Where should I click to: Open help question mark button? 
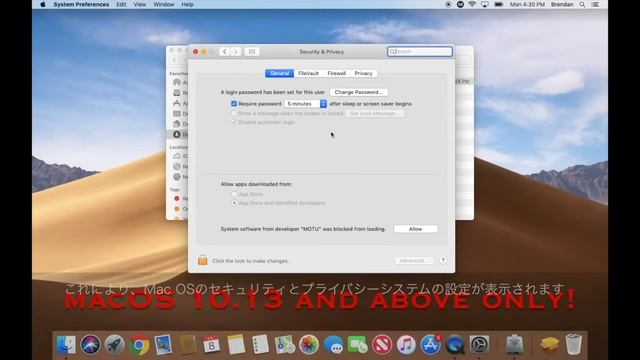point(443,260)
